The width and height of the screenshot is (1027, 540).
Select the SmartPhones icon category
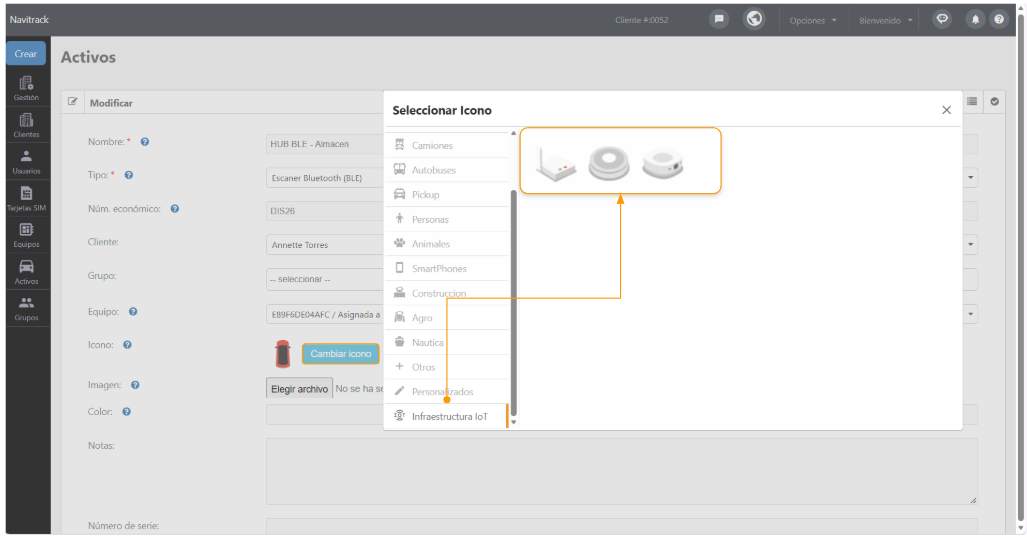(x=447, y=269)
